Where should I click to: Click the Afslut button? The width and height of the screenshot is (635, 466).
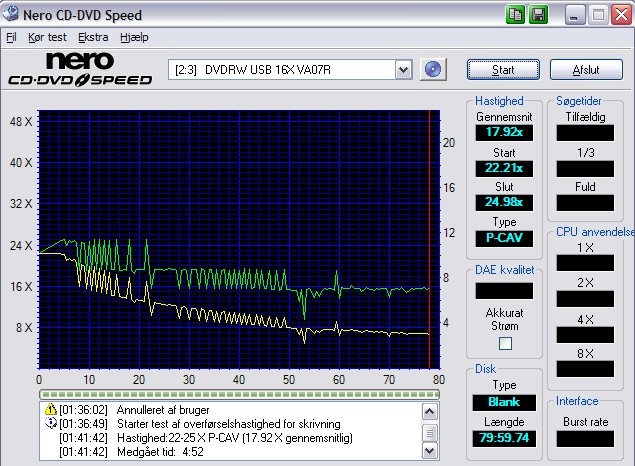point(586,70)
